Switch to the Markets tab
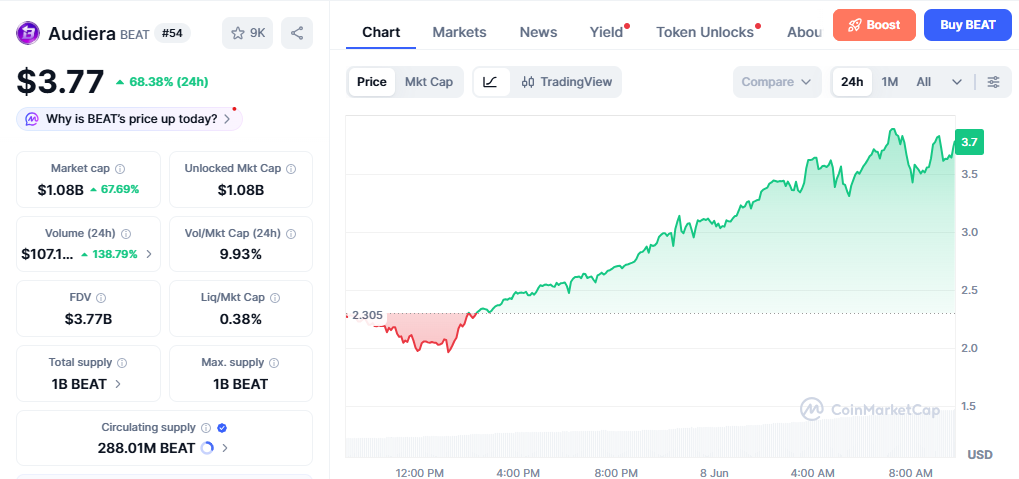1019x479 pixels. pyautogui.click(x=459, y=32)
